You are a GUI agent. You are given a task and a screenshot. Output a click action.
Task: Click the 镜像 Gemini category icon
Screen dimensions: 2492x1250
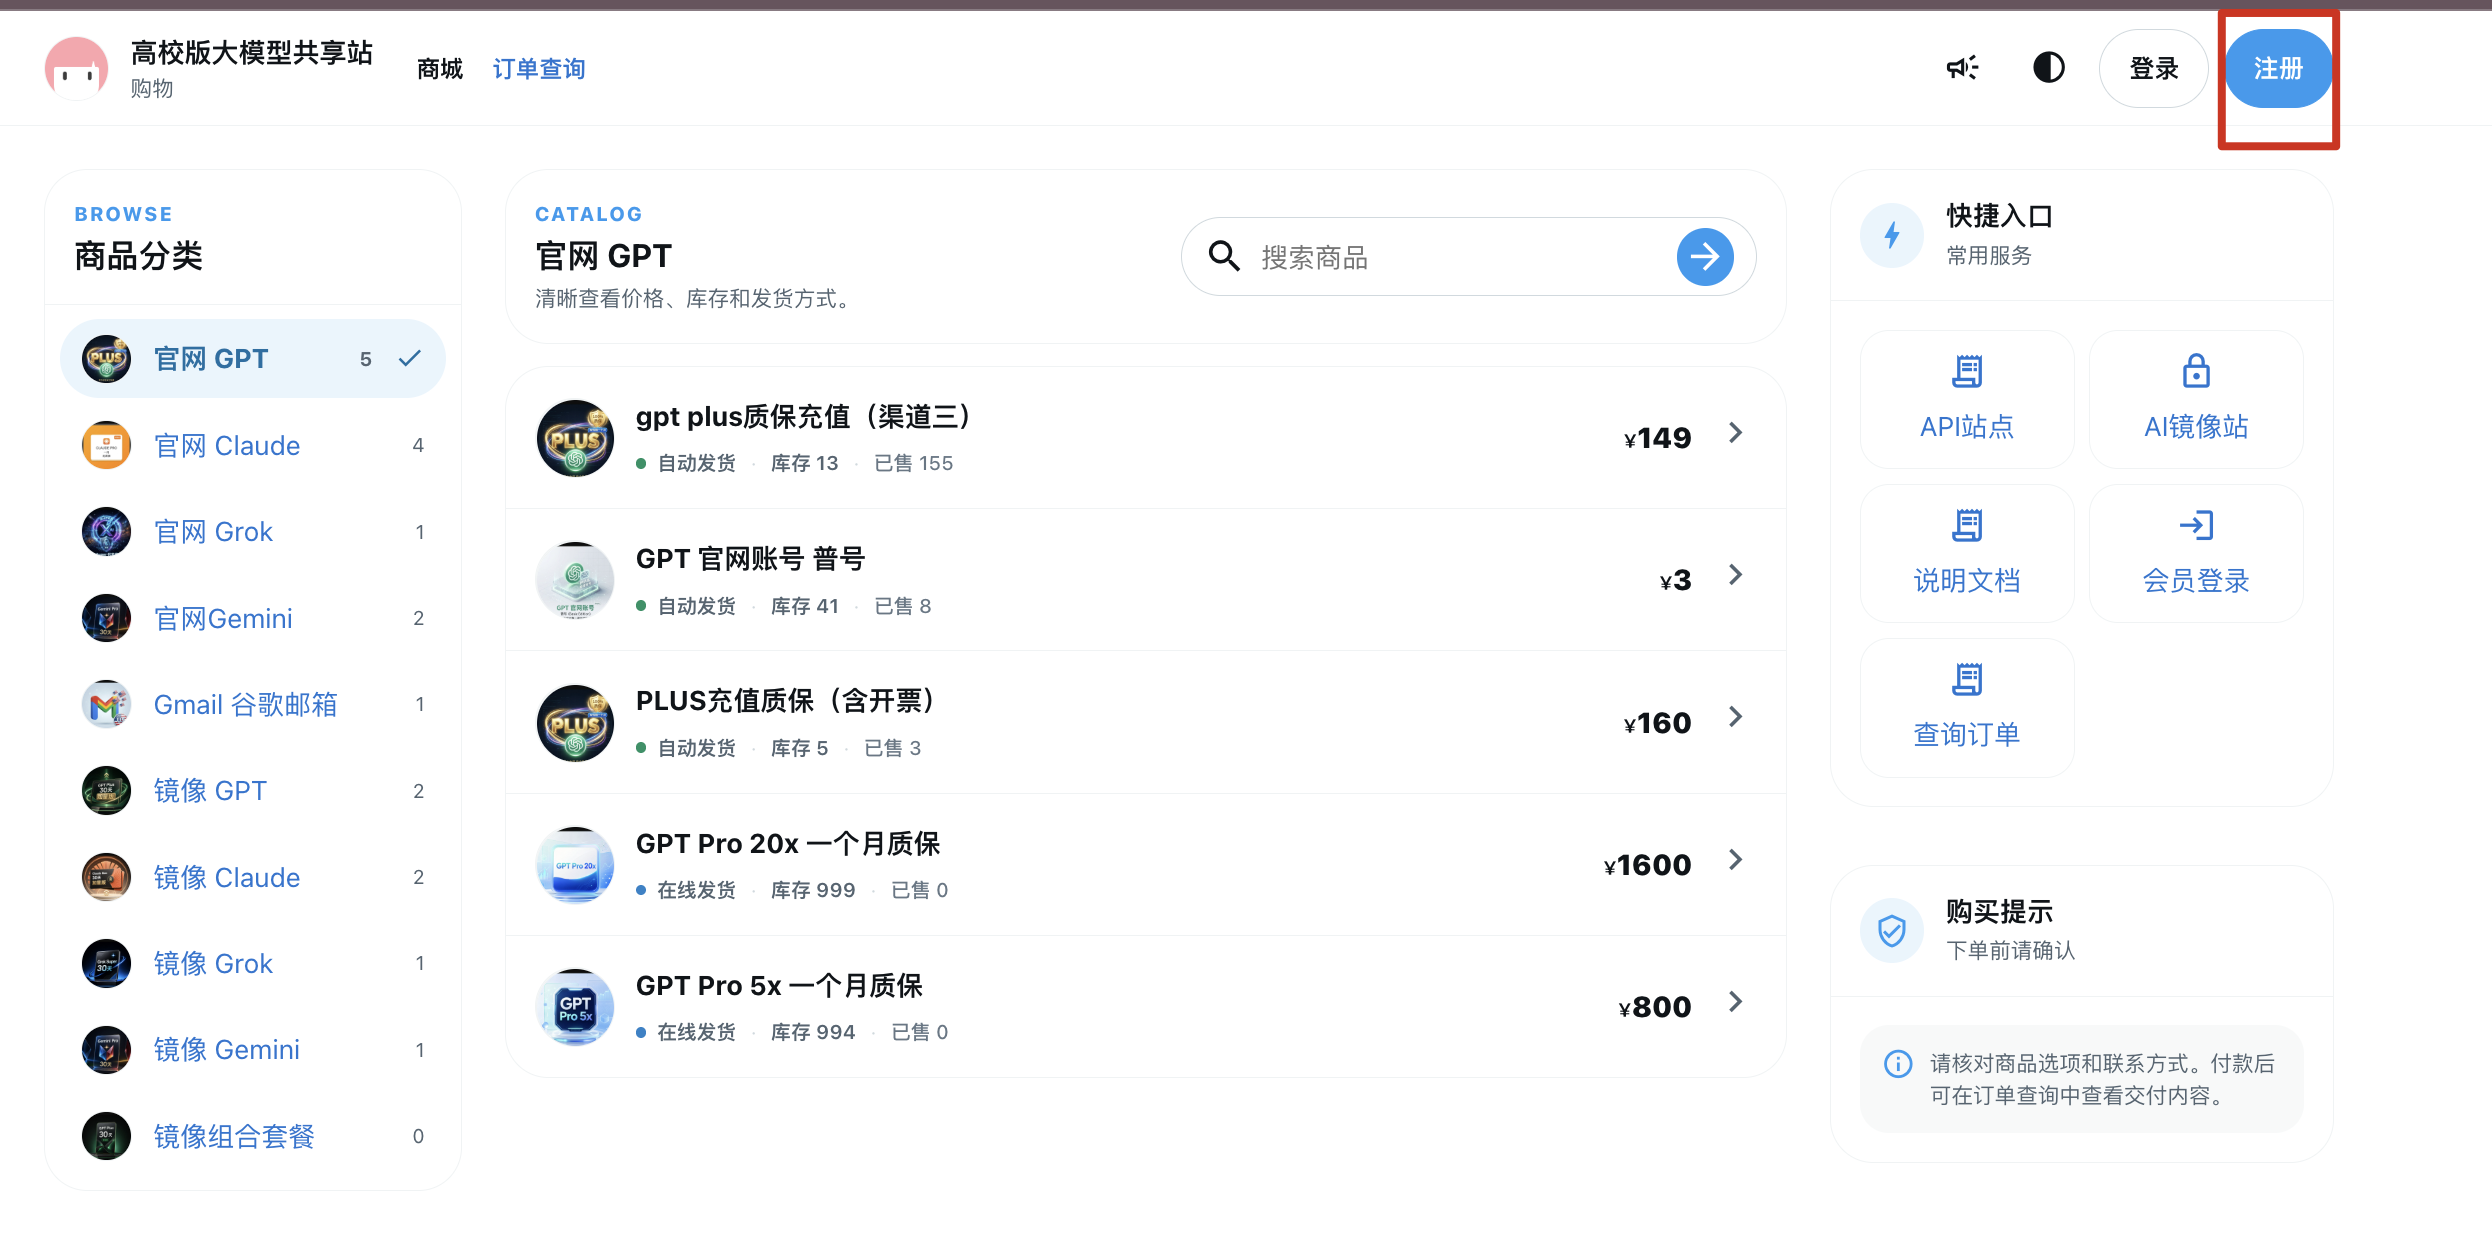(x=106, y=1050)
